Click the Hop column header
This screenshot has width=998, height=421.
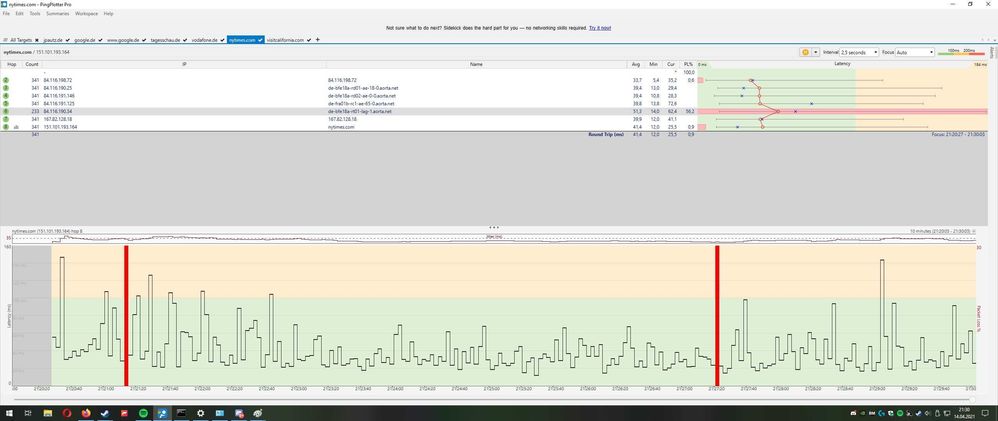click(x=11, y=64)
